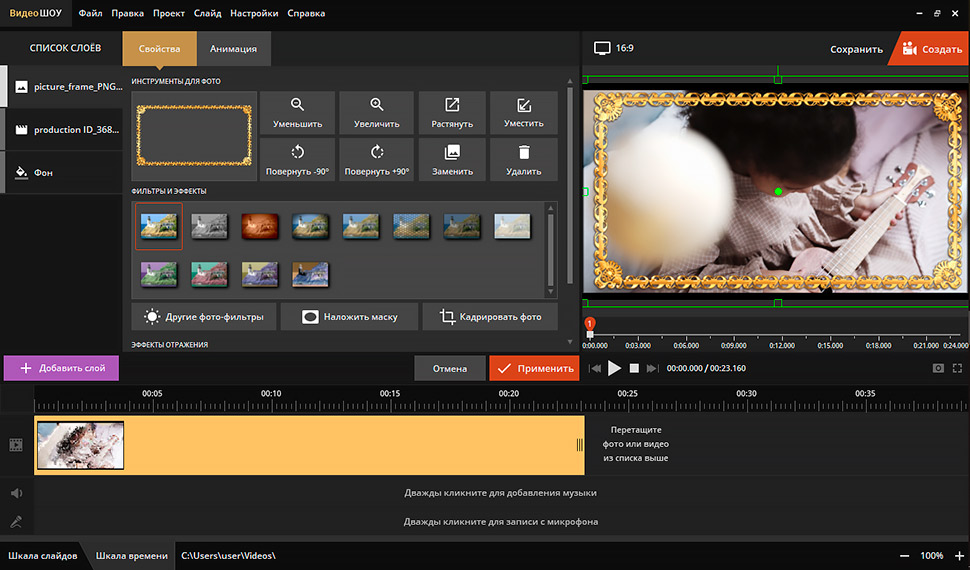Open the 16:9 aspect ratio selector
The image size is (970, 570).
click(614, 48)
